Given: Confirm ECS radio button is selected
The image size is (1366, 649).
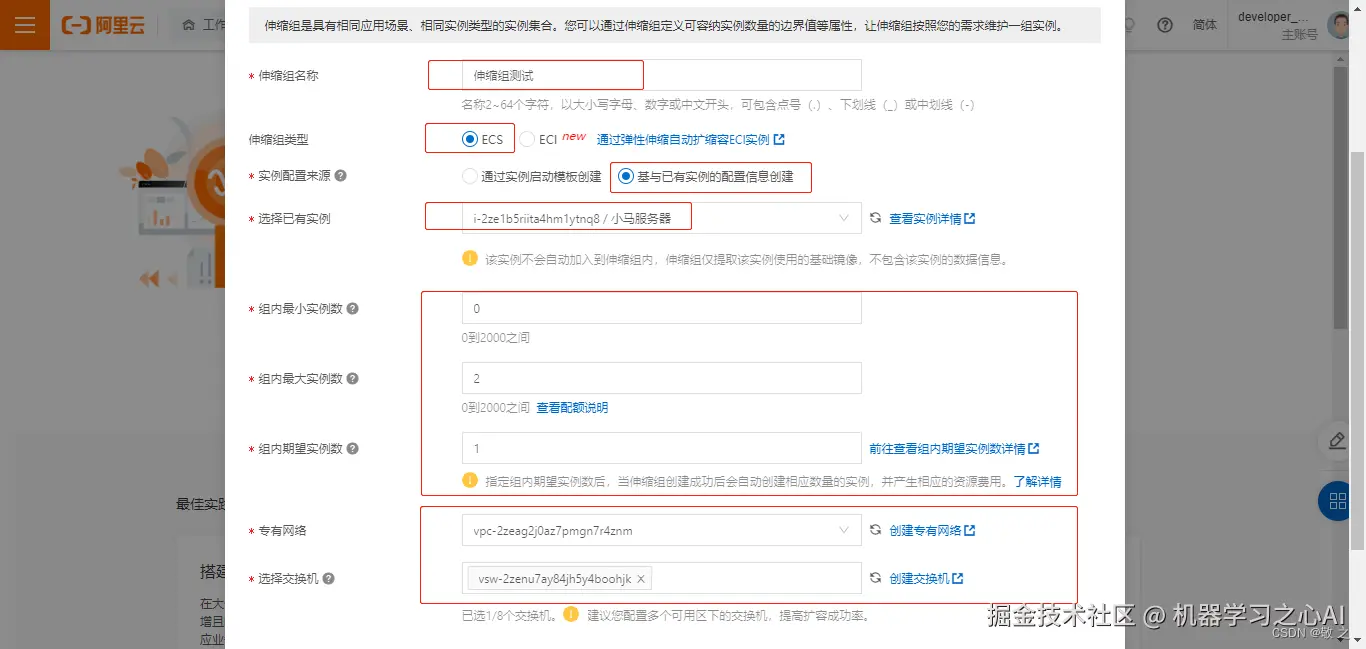Looking at the screenshot, I should pos(469,139).
